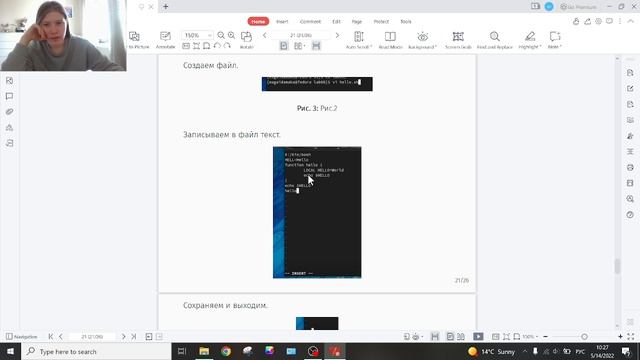Screen dimensions: 640x360
Task: Open the comments panel in left sidebar
Action: (9, 96)
